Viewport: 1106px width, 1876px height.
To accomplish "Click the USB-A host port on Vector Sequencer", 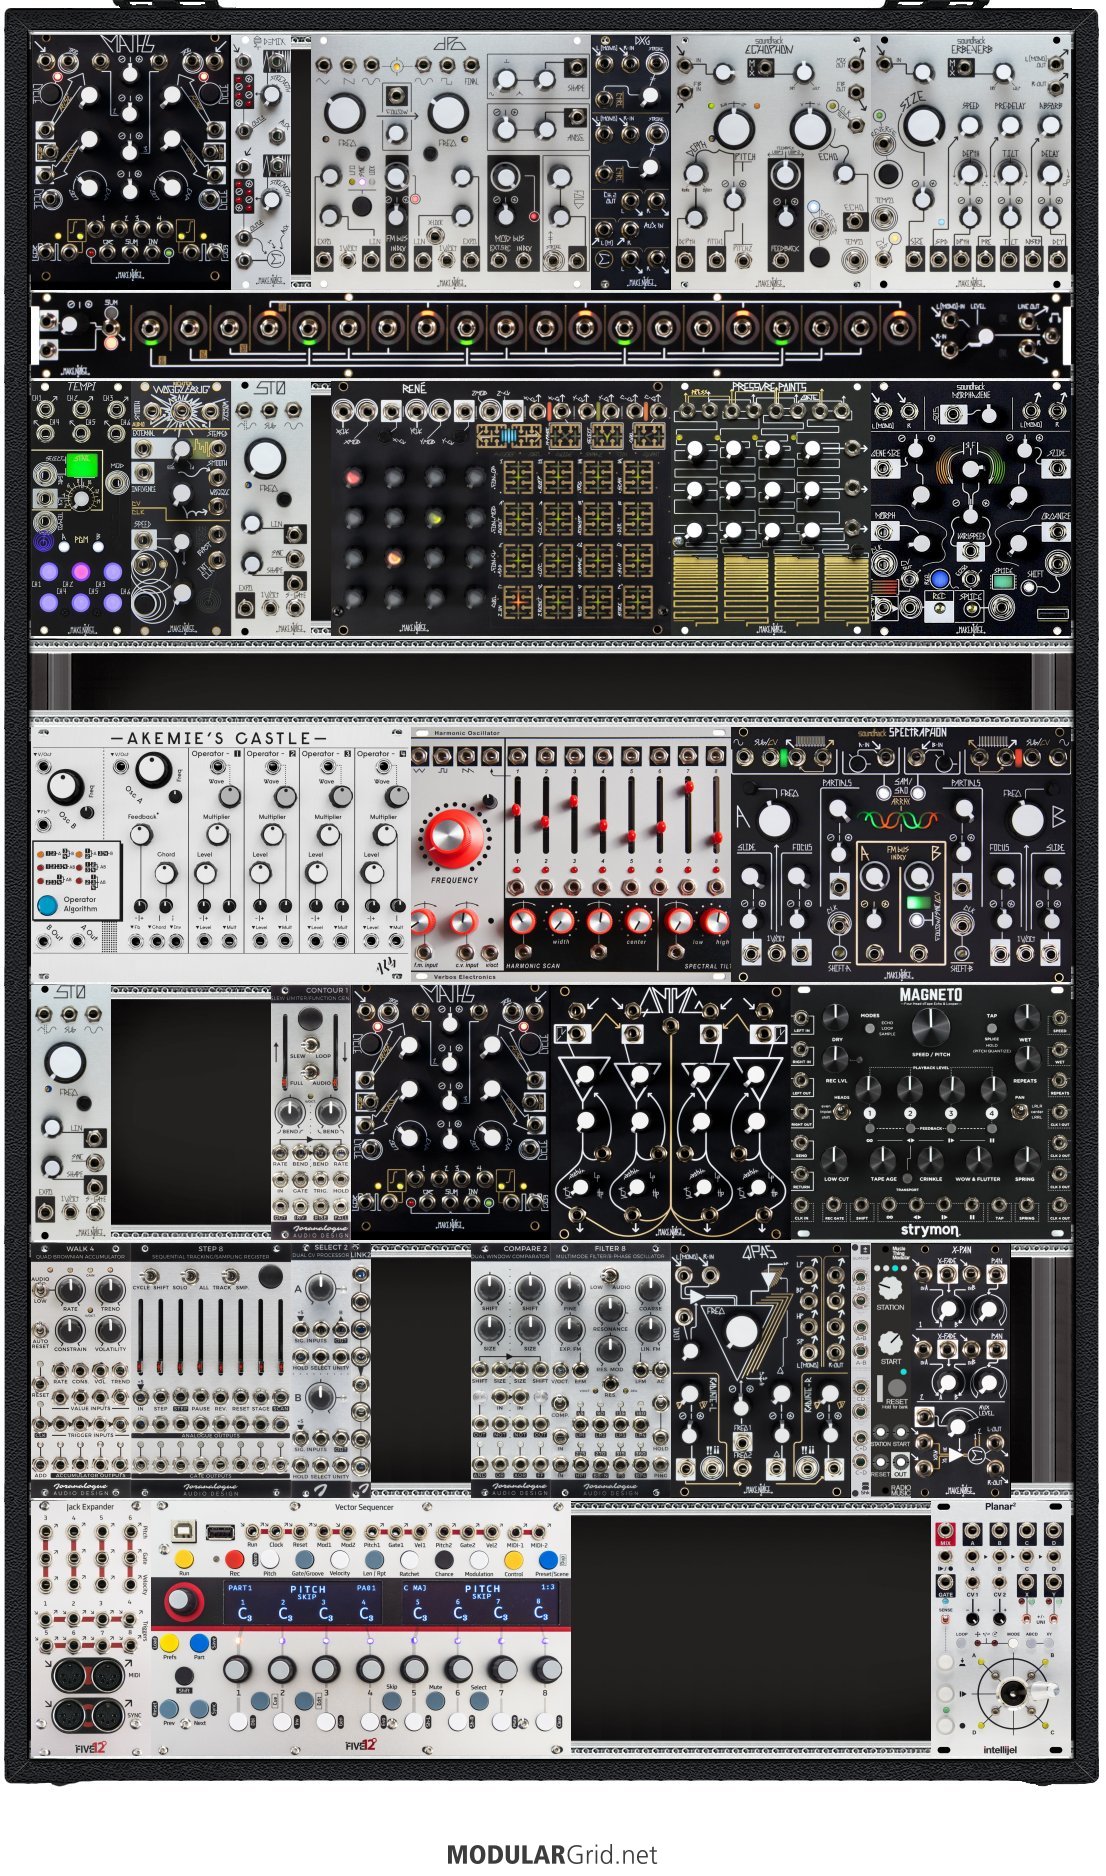I will pyautogui.click(x=220, y=1531).
